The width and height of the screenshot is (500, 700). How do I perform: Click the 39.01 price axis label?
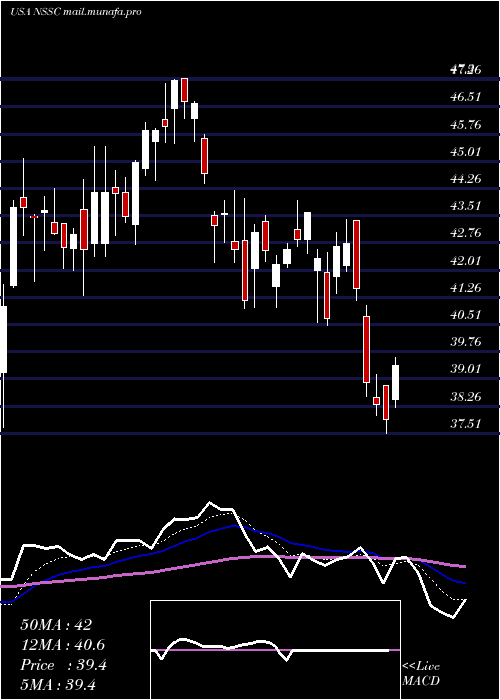(466, 369)
